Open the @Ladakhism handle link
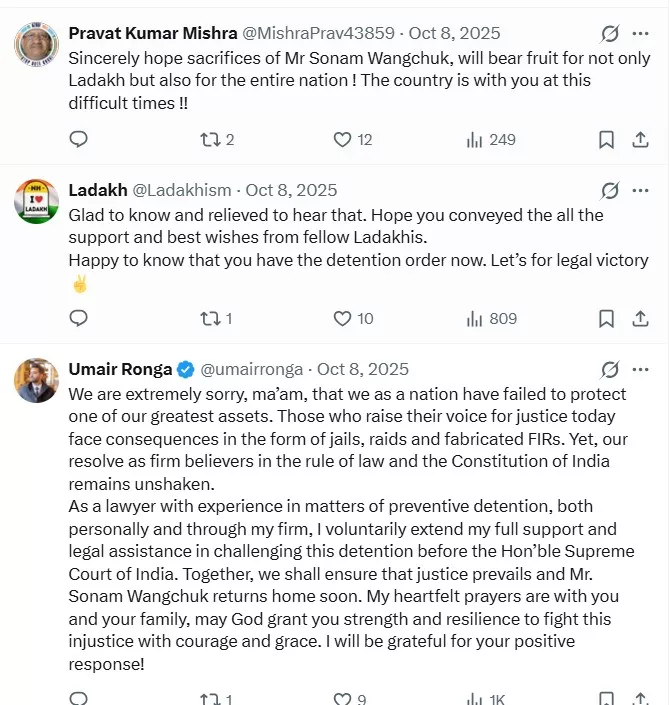670x705 pixels. click(x=182, y=190)
